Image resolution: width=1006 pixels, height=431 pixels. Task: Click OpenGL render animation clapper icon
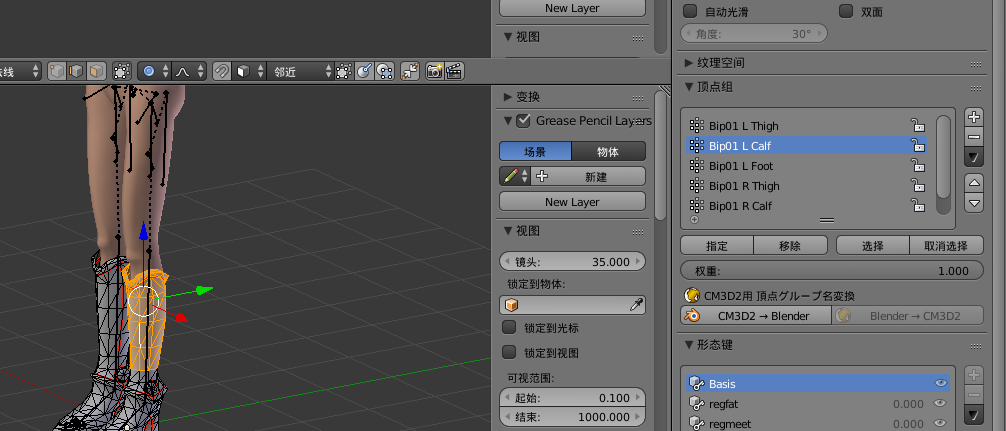[454, 71]
